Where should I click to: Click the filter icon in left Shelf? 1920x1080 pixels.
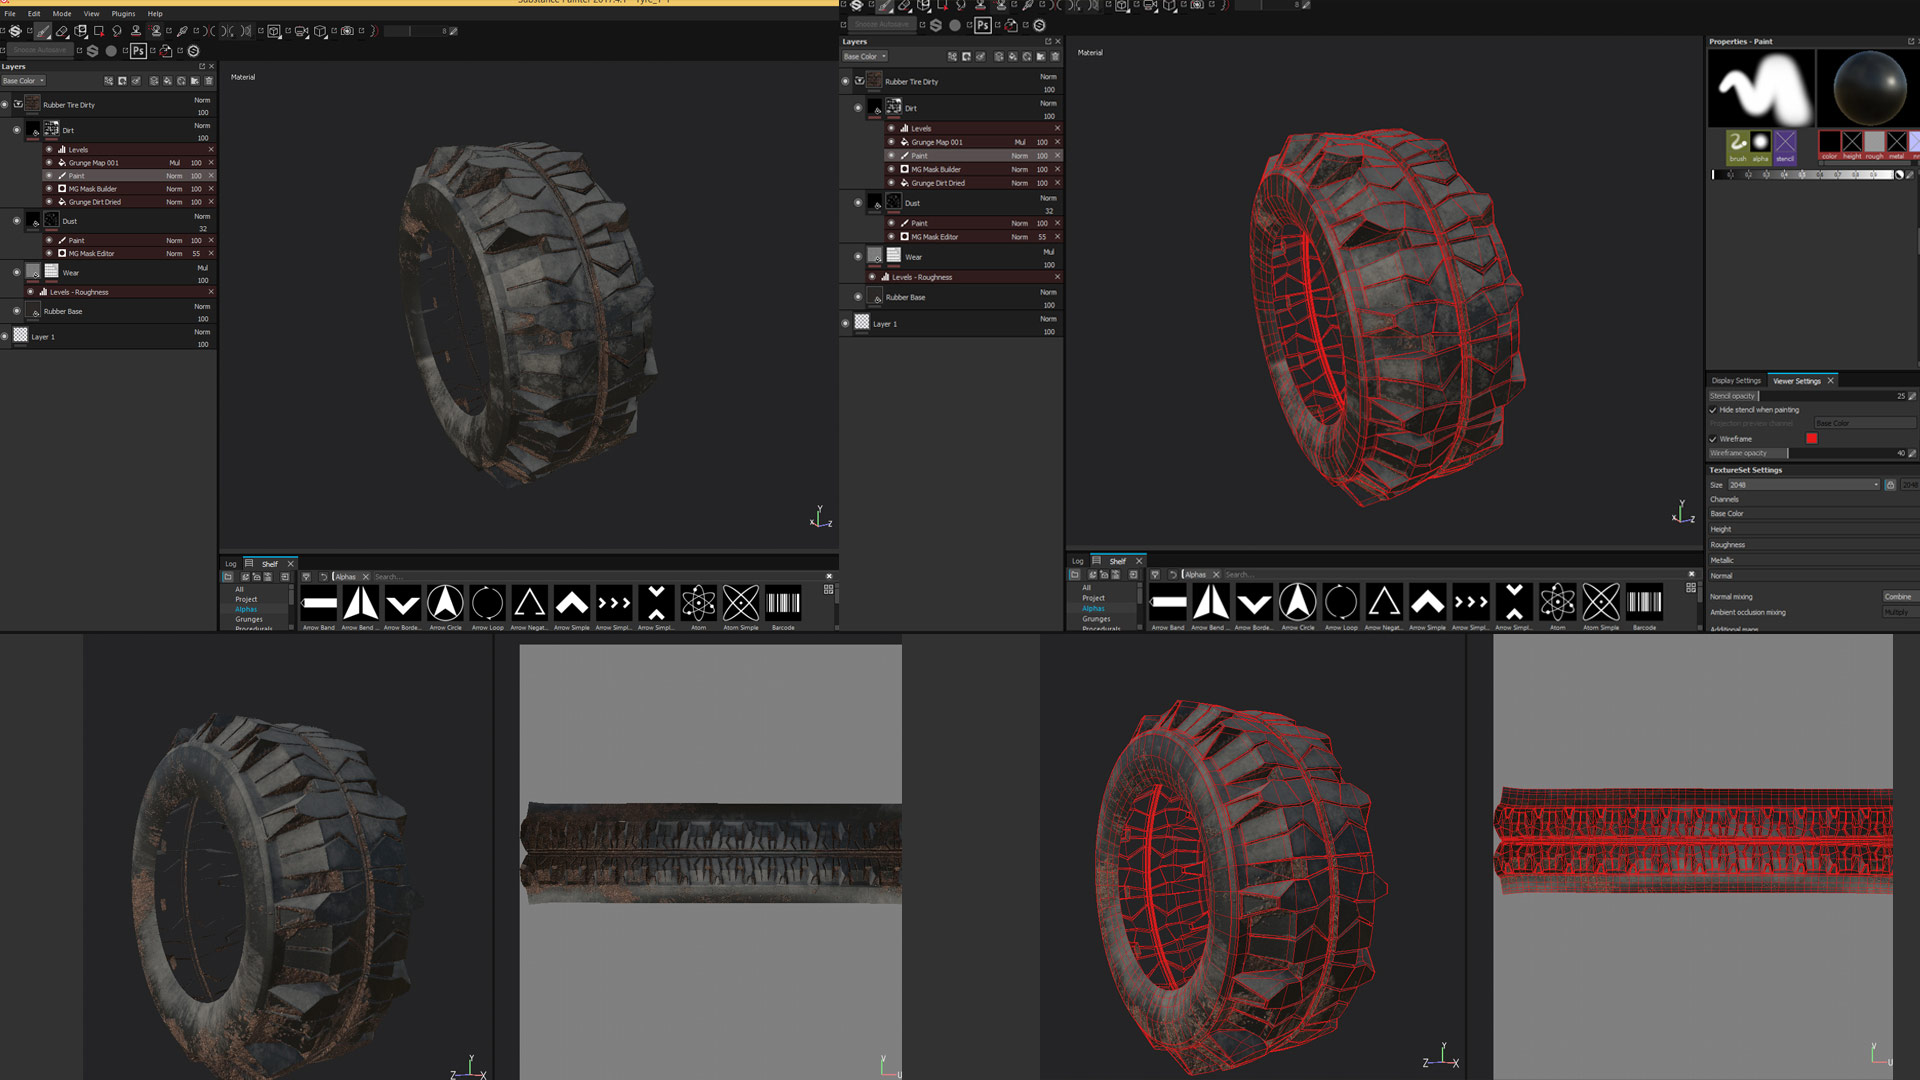[306, 577]
